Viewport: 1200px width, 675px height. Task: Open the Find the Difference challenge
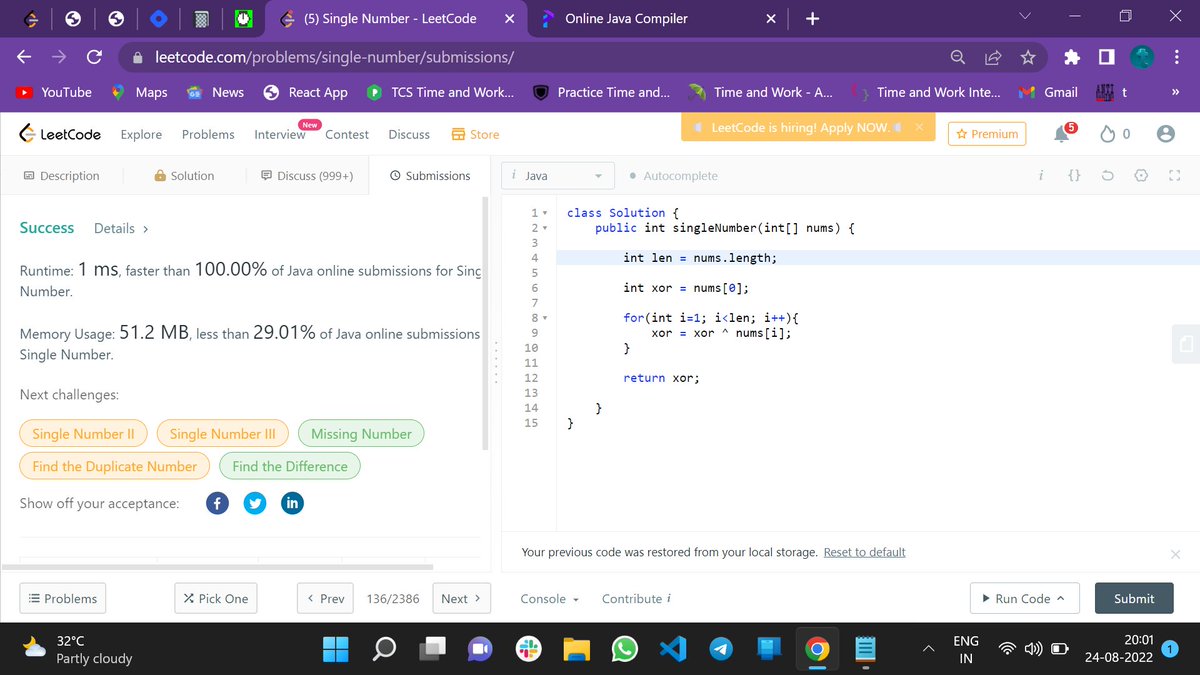coord(290,466)
